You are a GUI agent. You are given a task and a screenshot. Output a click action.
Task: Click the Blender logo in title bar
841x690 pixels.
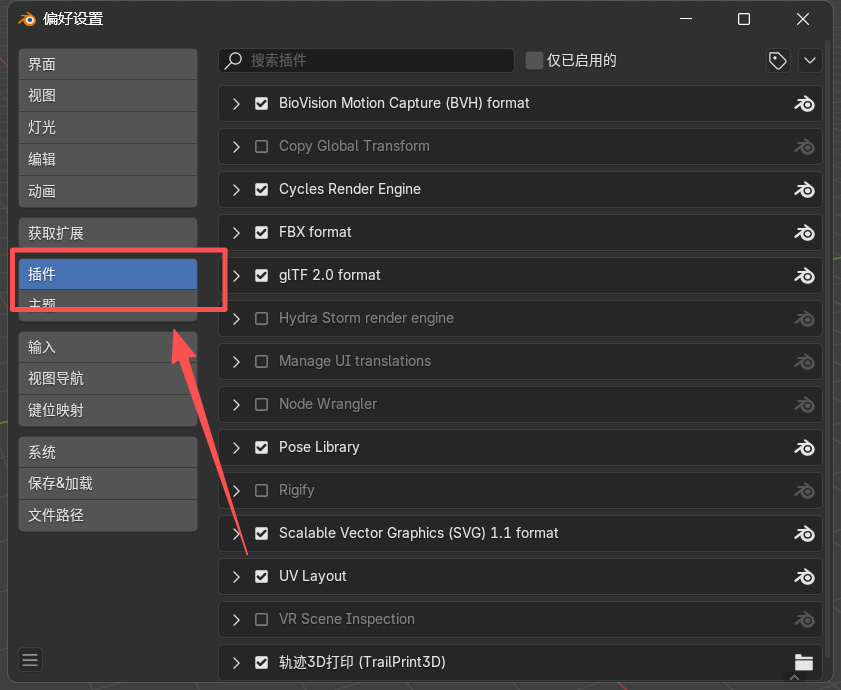(27, 19)
